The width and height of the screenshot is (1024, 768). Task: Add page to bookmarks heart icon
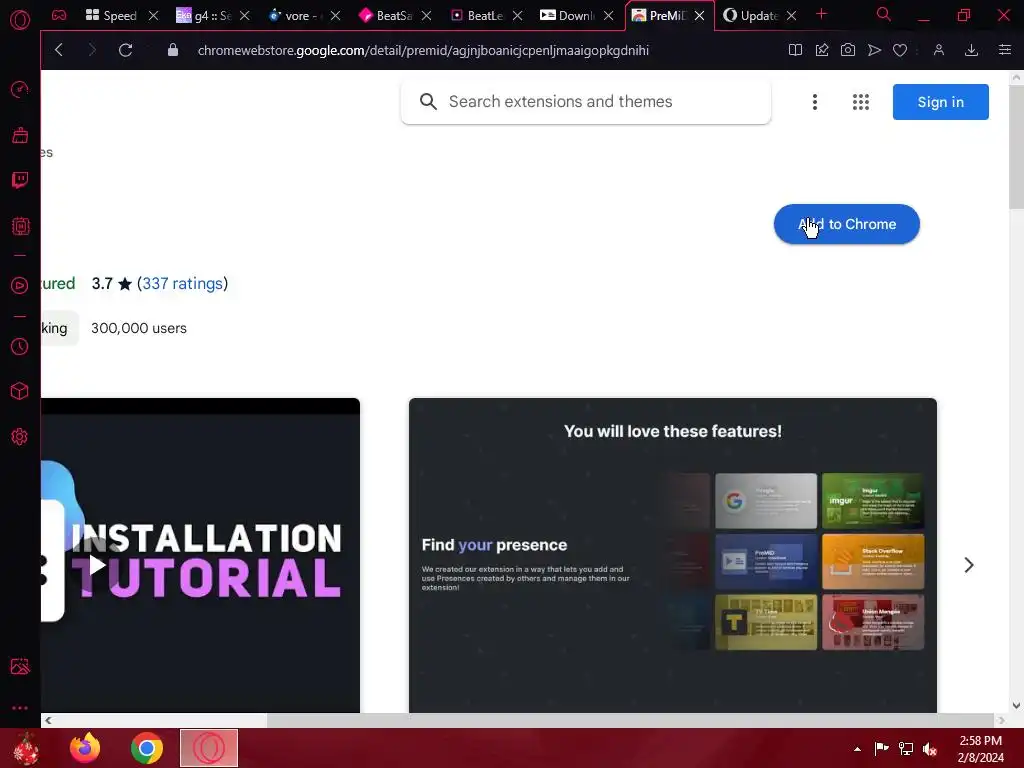pos(900,50)
